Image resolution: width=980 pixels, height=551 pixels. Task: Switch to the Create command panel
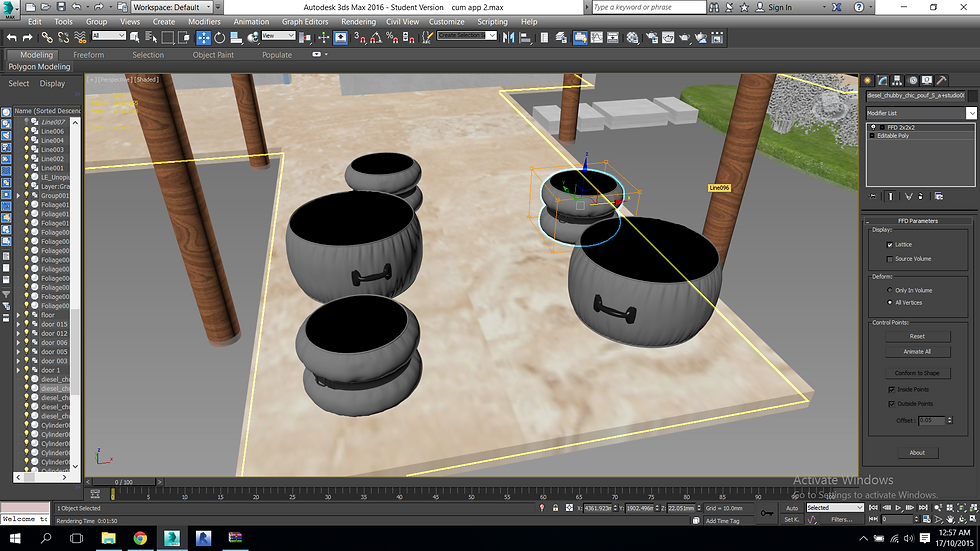[868, 81]
